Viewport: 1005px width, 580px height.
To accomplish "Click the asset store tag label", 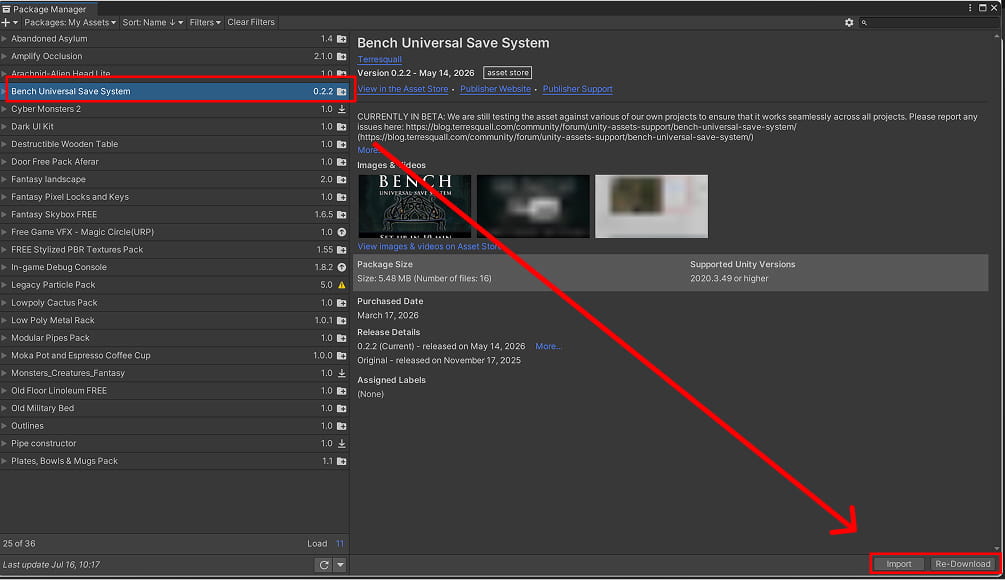I will click(508, 73).
